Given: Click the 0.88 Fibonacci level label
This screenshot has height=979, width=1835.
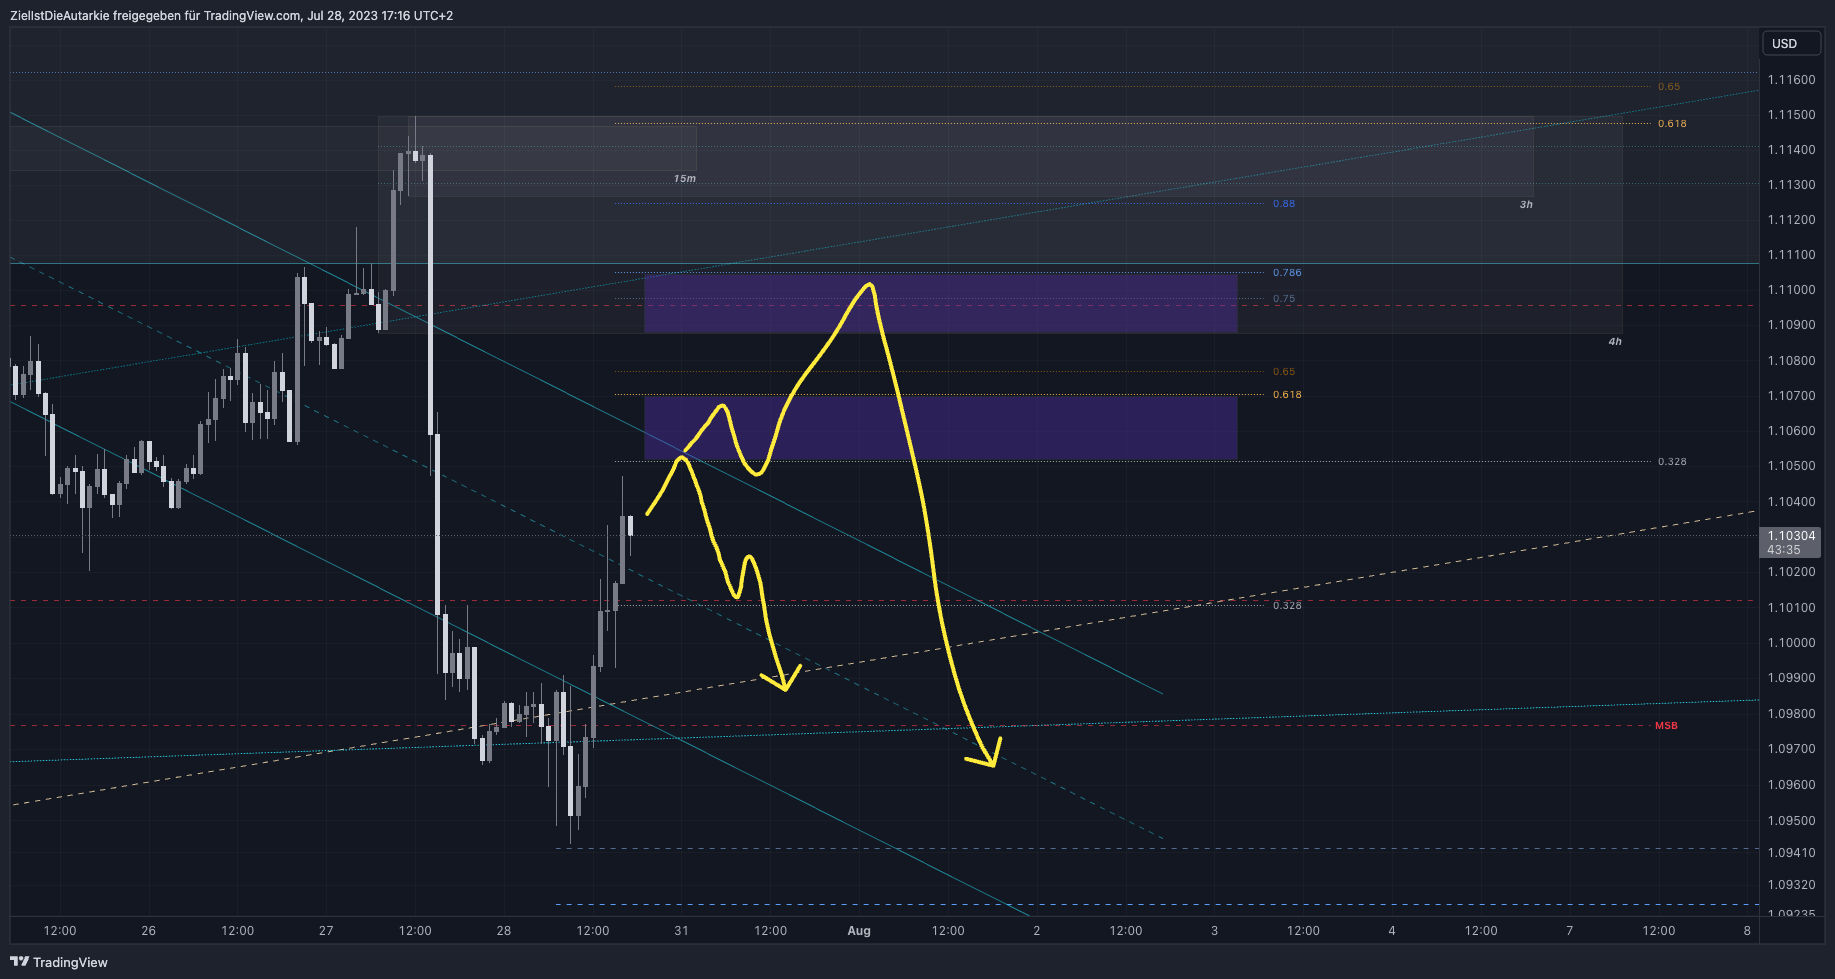Looking at the screenshot, I should tap(1284, 204).
